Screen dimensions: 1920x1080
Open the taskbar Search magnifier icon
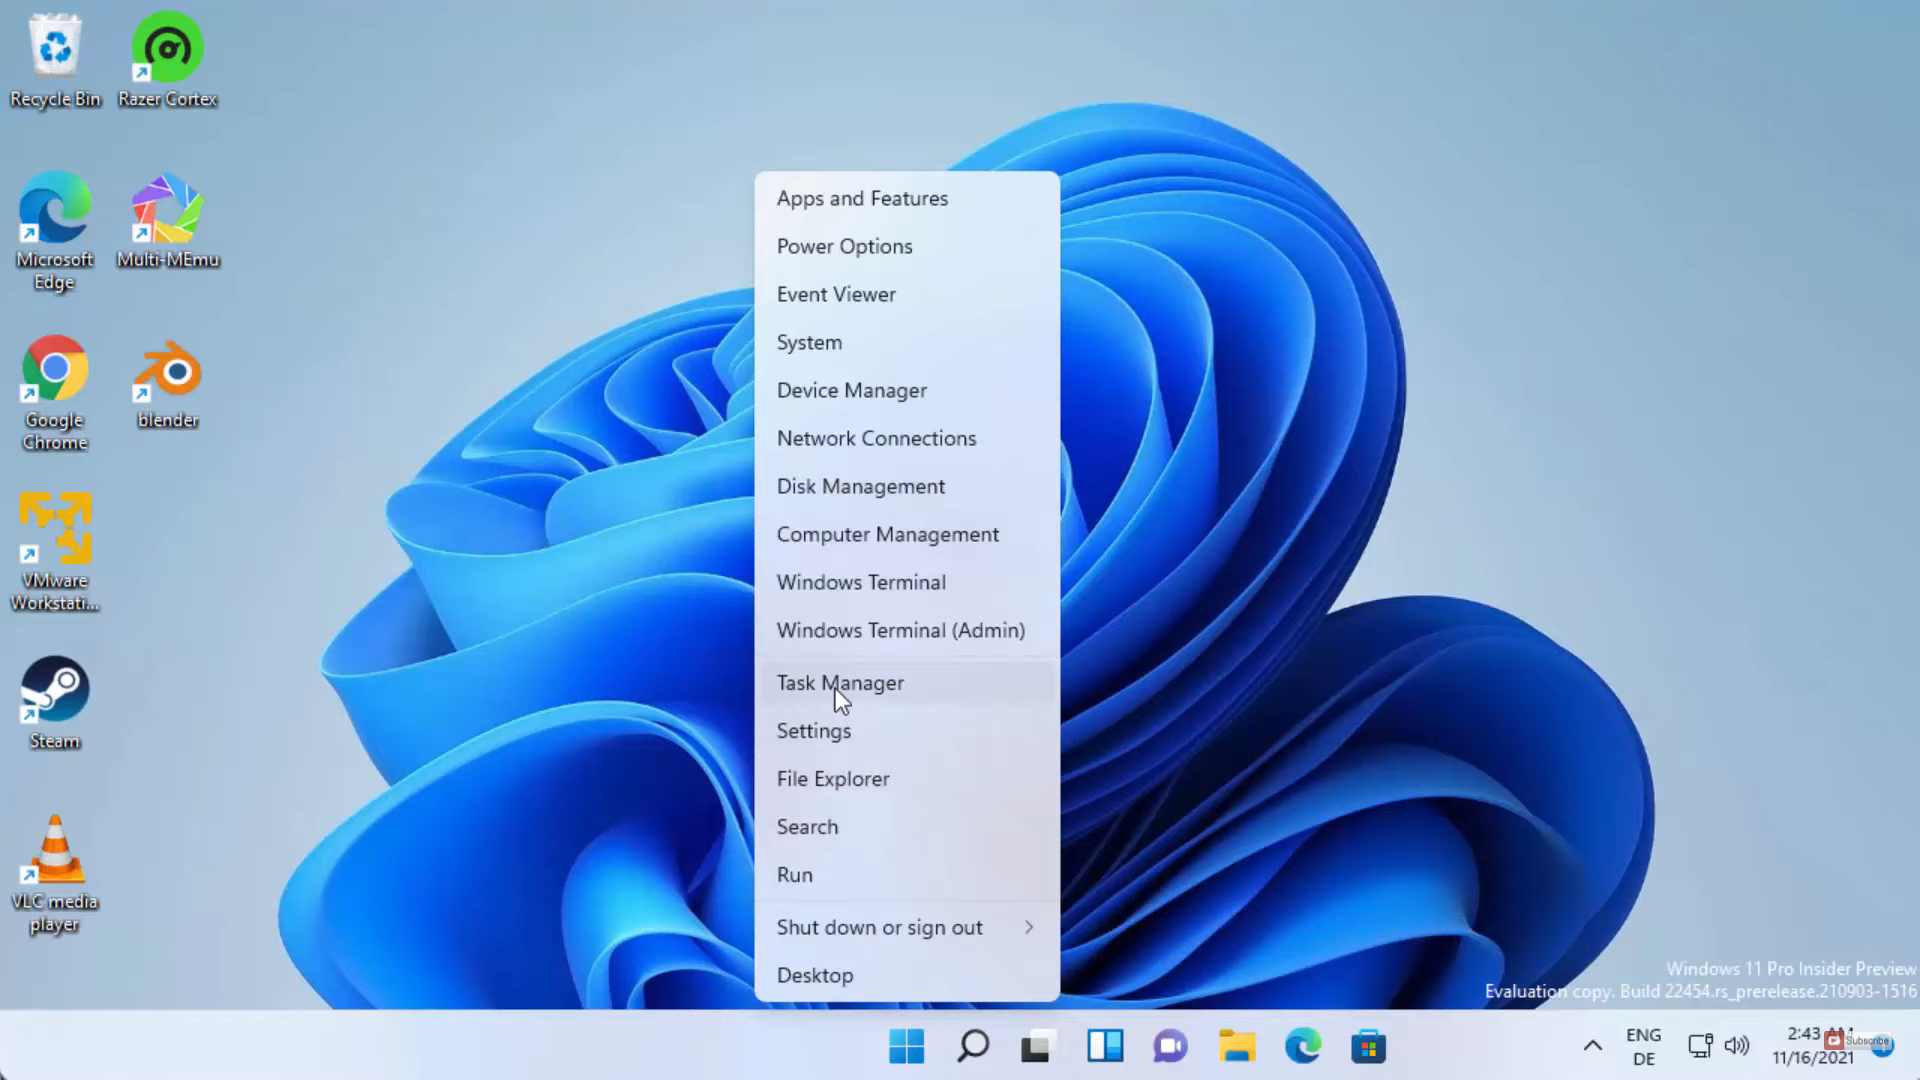[x=972, y=1047]
